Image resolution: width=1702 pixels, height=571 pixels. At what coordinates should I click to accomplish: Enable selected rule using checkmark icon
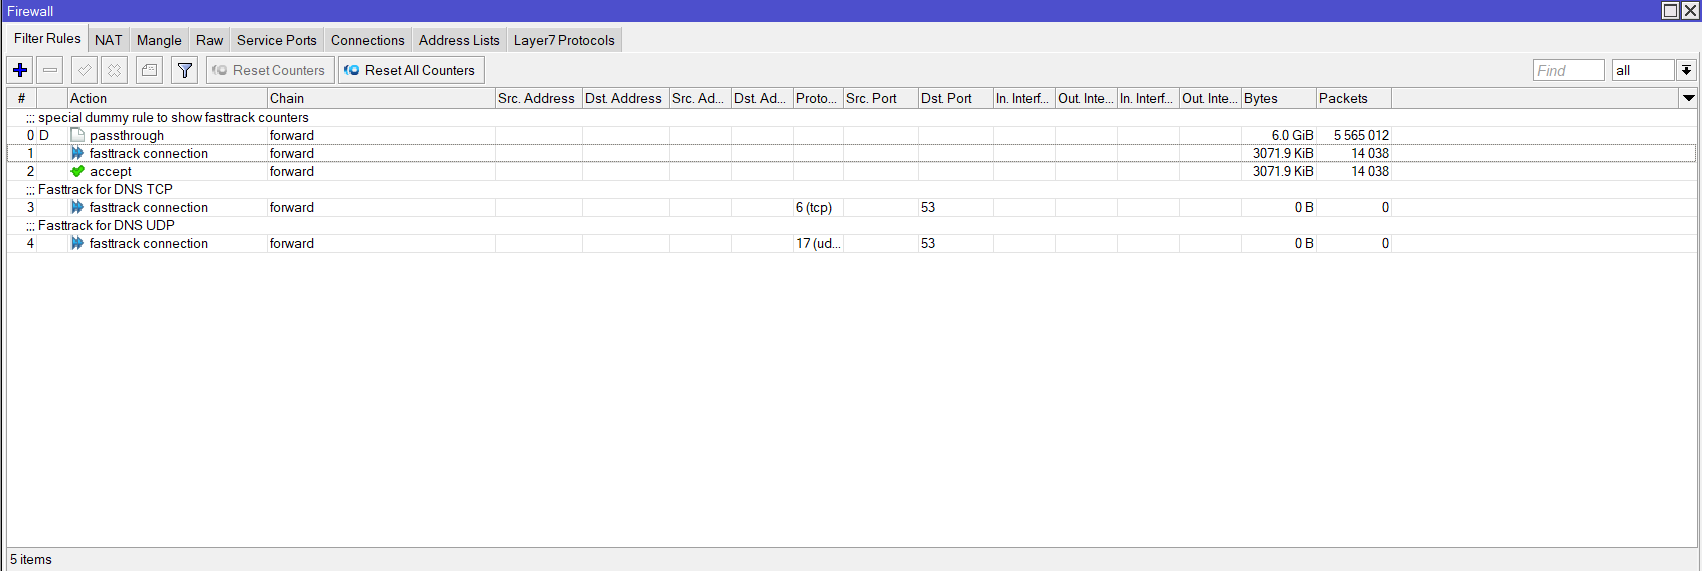coord(85,70)
